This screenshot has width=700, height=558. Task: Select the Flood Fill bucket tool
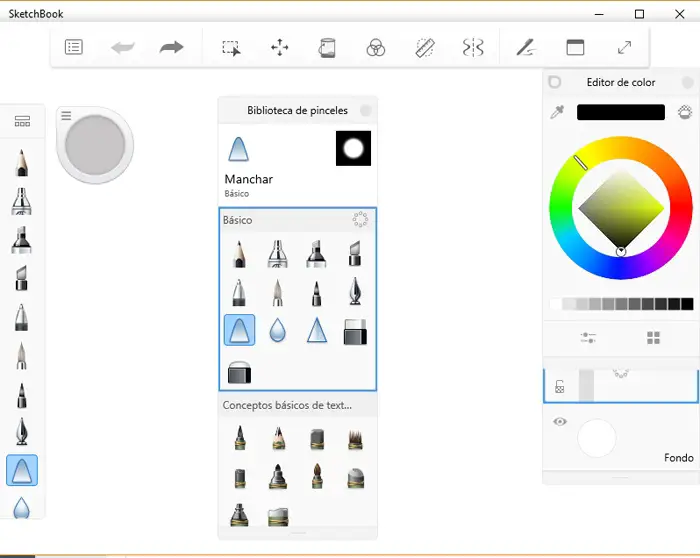click(x=327, y=48)
